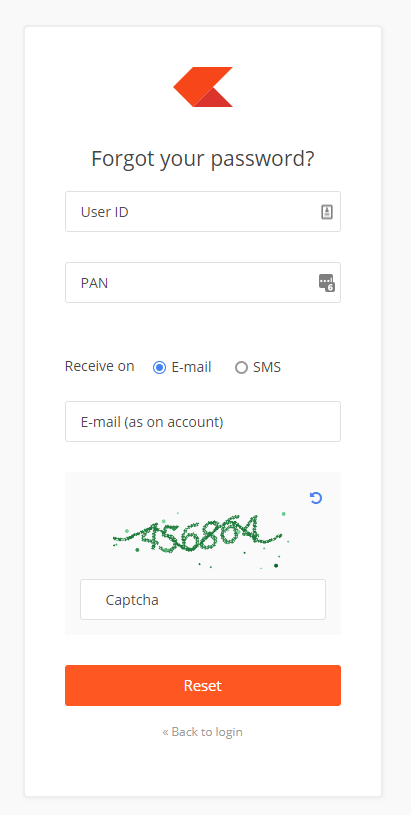This screenshot has width=411, height=815.
Task: Focus the User ID input field
Action: 203,212
